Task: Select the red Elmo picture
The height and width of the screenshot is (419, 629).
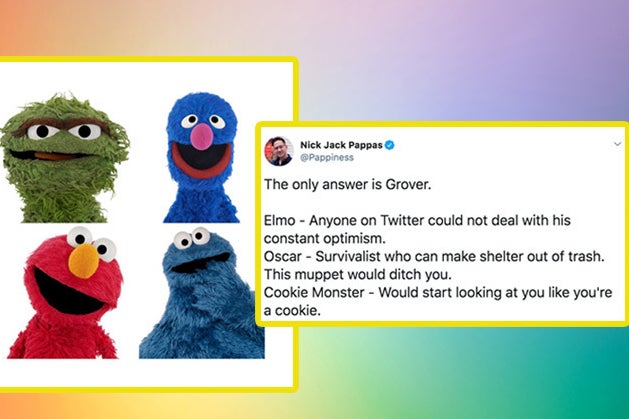Action: [65, 293]
